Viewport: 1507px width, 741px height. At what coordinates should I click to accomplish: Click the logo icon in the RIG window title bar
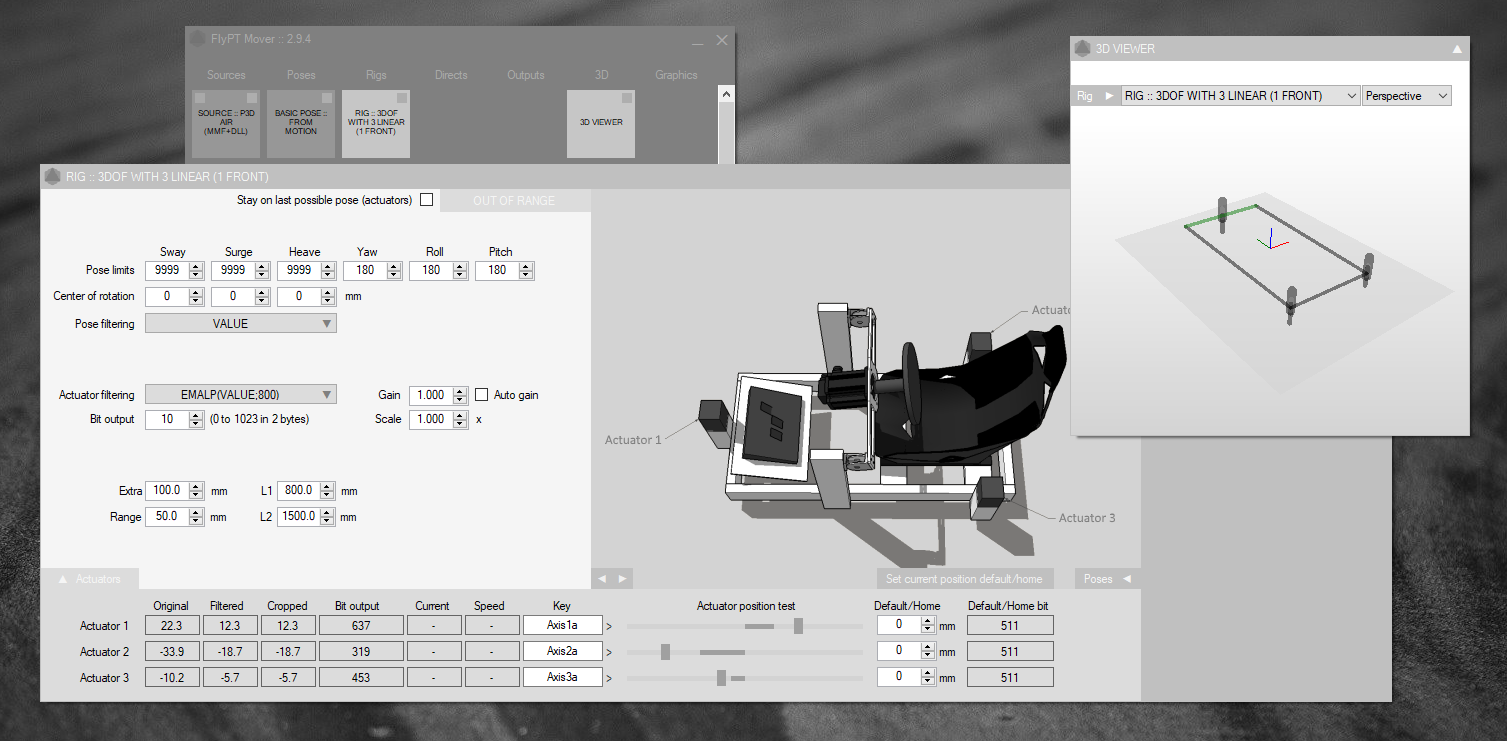coord(52,177)
